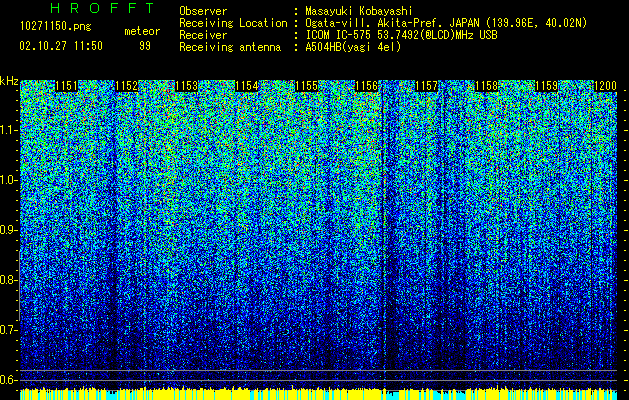The image size is (629, 400).
Task: Click the Ogata-vill. Akita-Pref. JAPAN location text
Action: tap(446, 23)
